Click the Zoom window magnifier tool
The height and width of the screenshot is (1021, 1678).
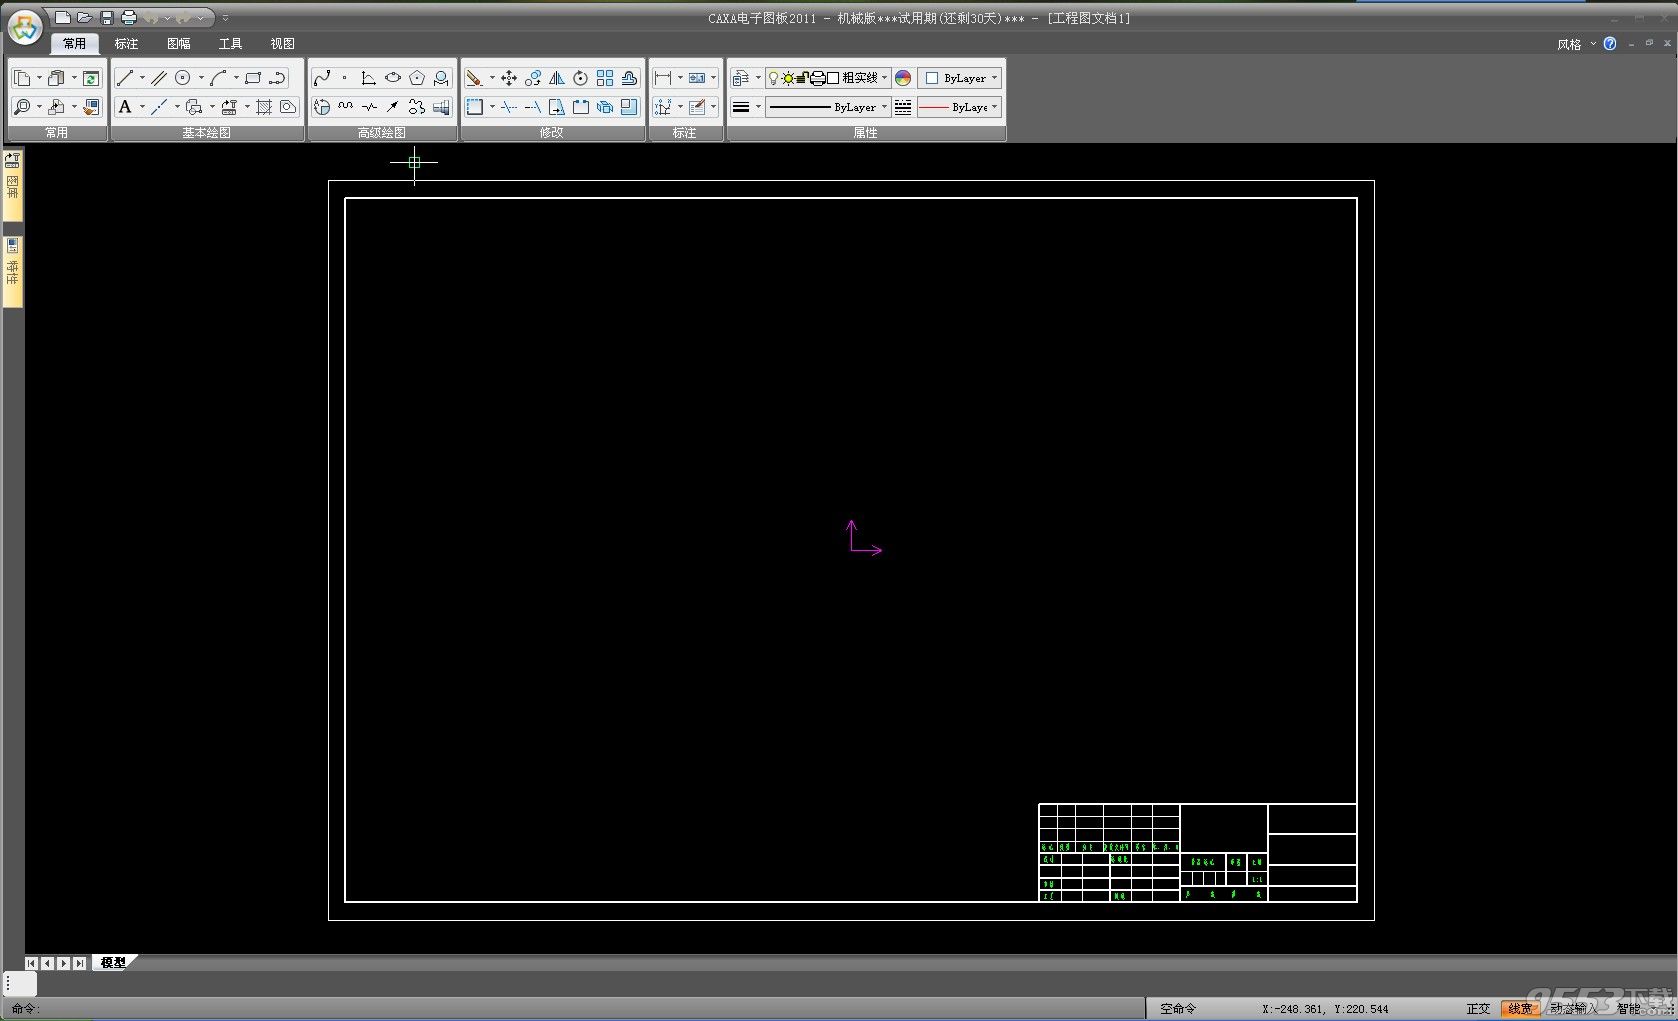click(22, 107)
